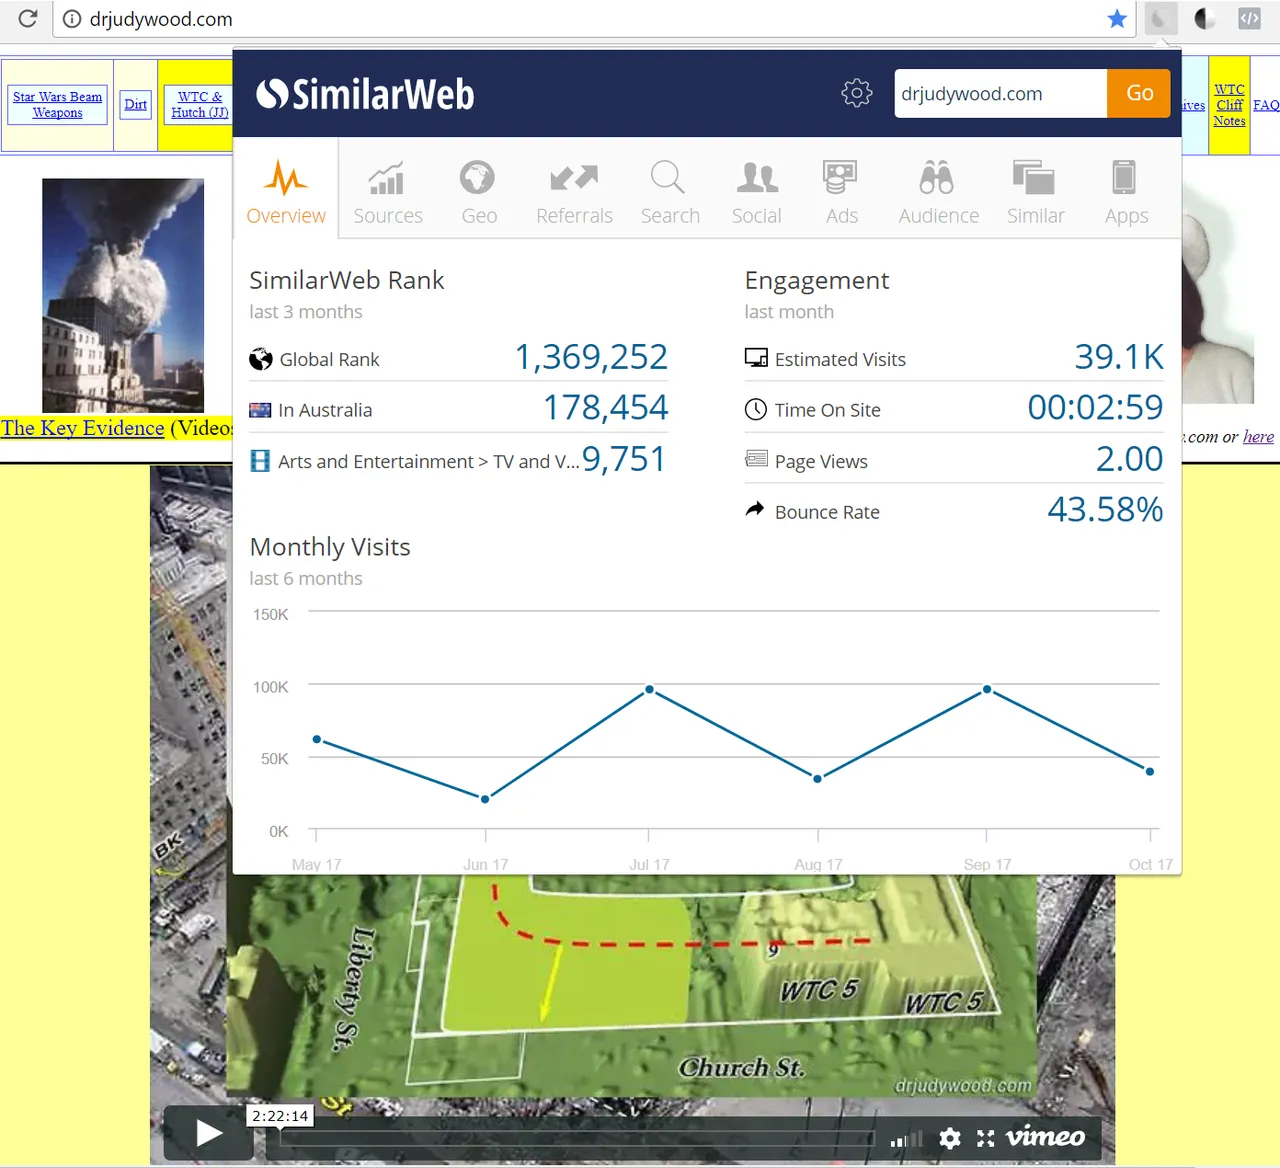The width and height of the screenshot is (1280, 1168).
Task: Click Global Rank value 1,369,252
Action: pos(591,357)
